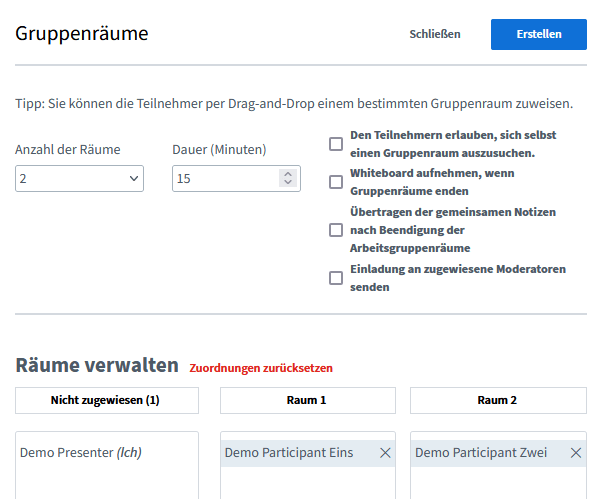This screenshot has width=607, height=499.
Task: Edit the Raum 2 name field
Action: [497, 401]
